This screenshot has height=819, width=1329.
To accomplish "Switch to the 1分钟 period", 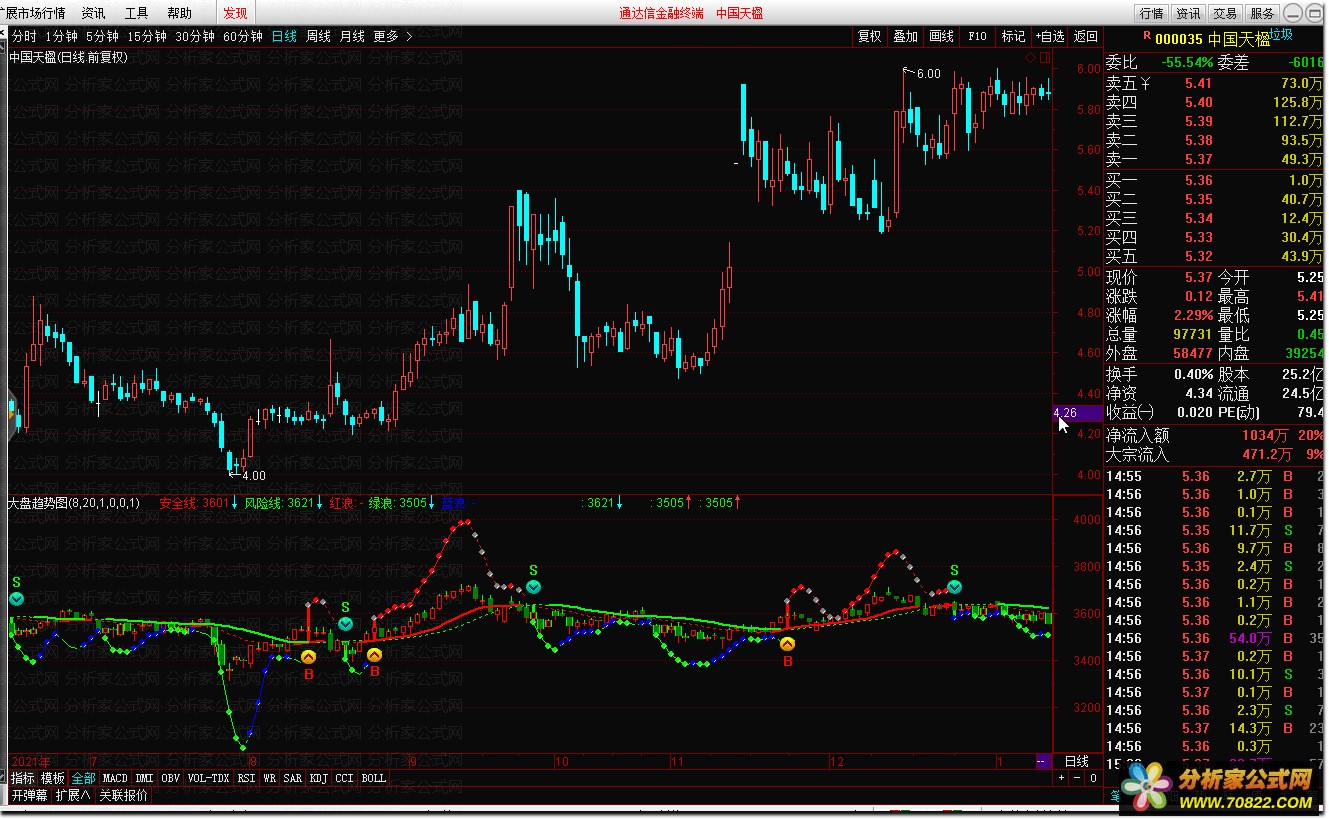I will point(62,36).
